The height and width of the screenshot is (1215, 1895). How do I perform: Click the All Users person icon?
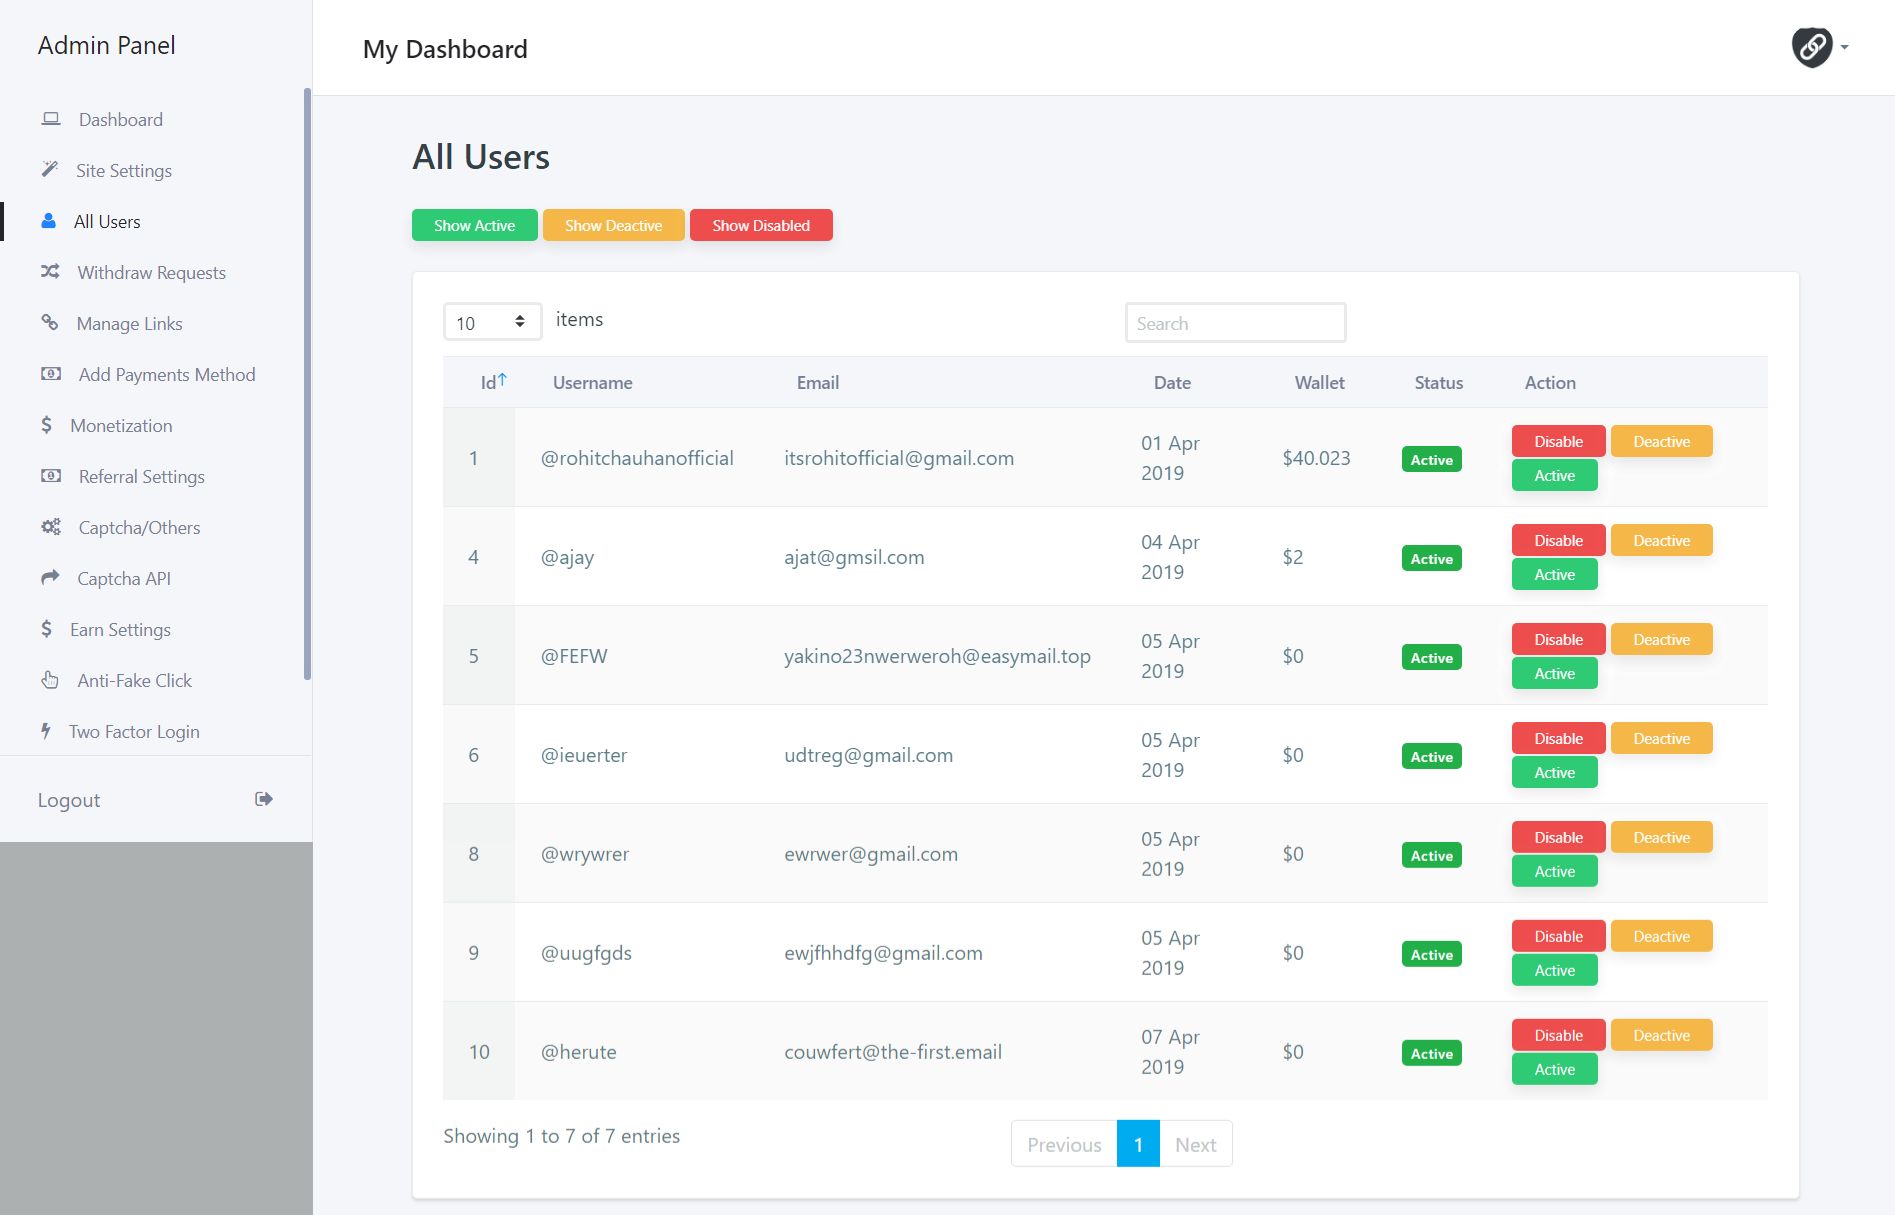(48, 221)
